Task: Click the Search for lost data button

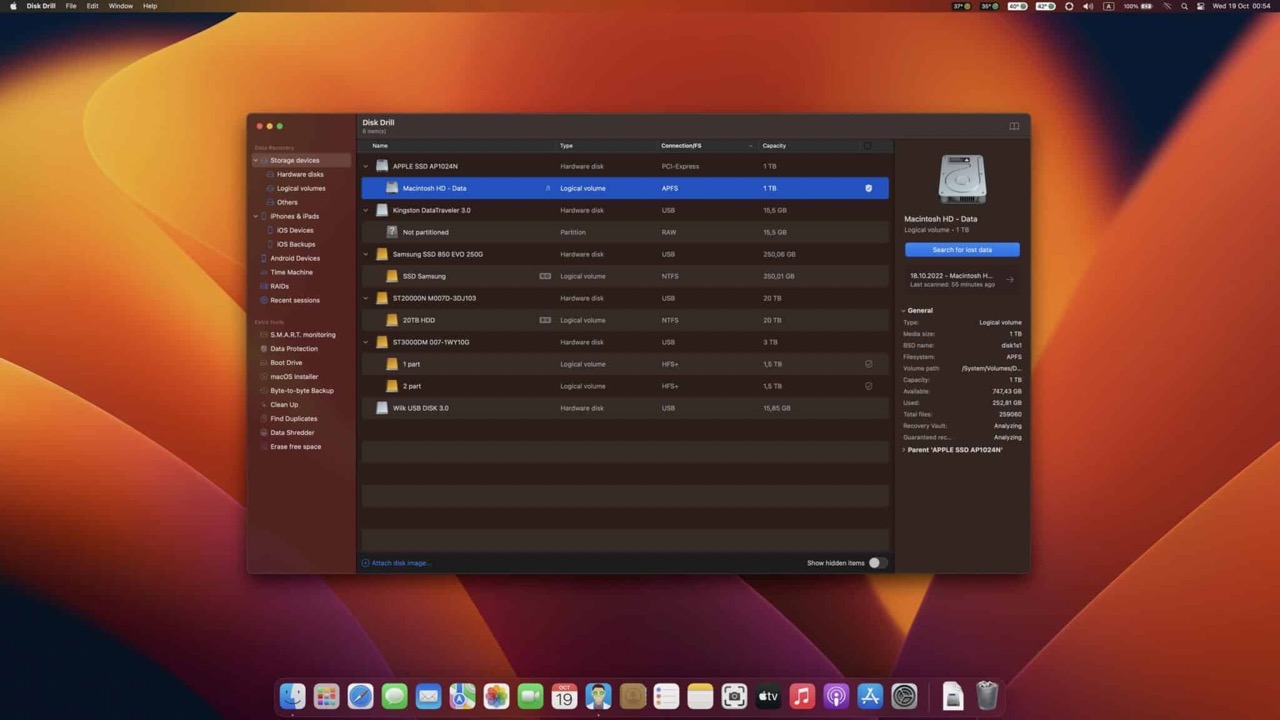Action: [x=962, y=249]
